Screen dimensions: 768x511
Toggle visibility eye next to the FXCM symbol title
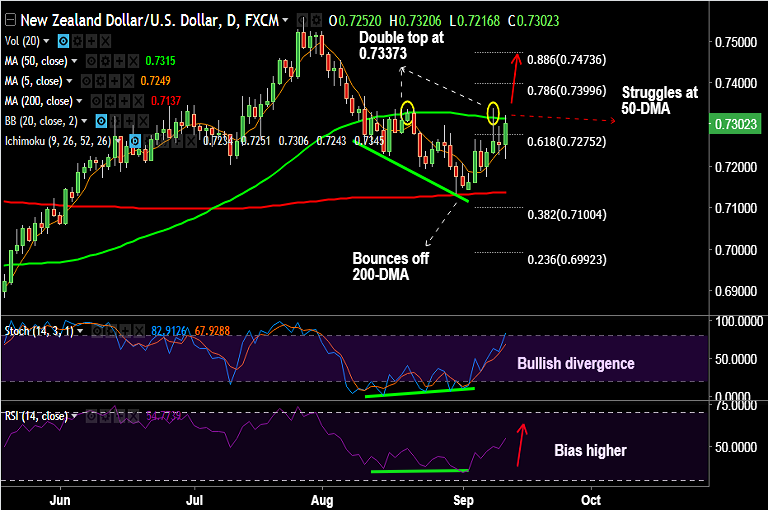[x=302, y=21]
